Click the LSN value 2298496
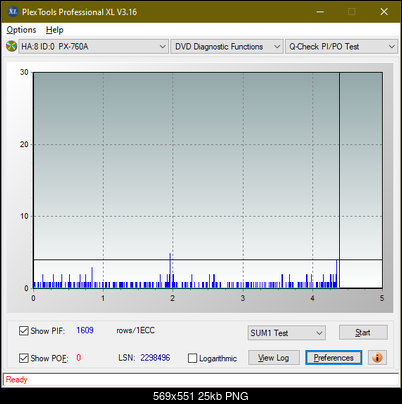Screen dimensions: 402x404 [155, 358]
